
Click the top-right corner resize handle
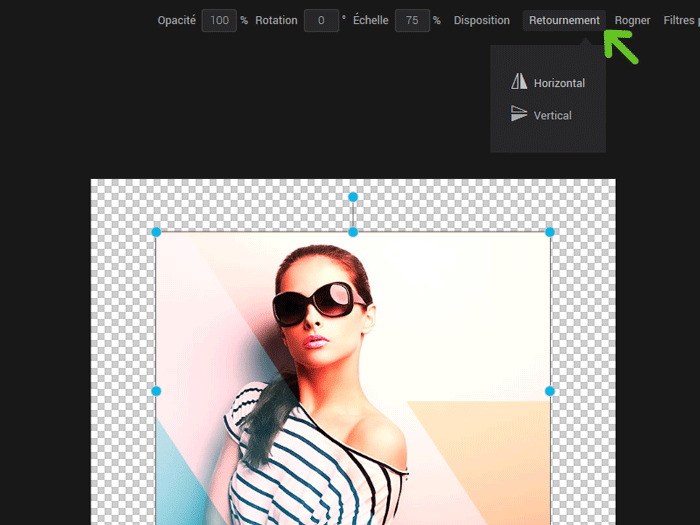click(x=549, y=232)
